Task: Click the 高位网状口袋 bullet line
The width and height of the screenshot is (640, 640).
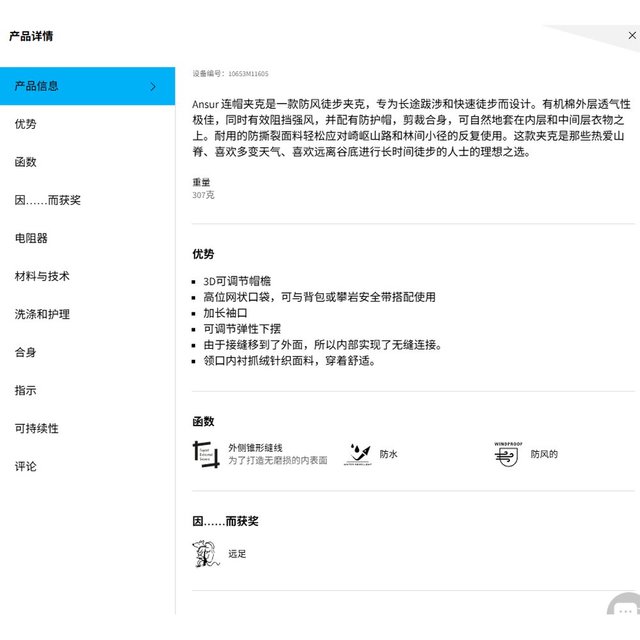Action: click(x=319, y=297)
